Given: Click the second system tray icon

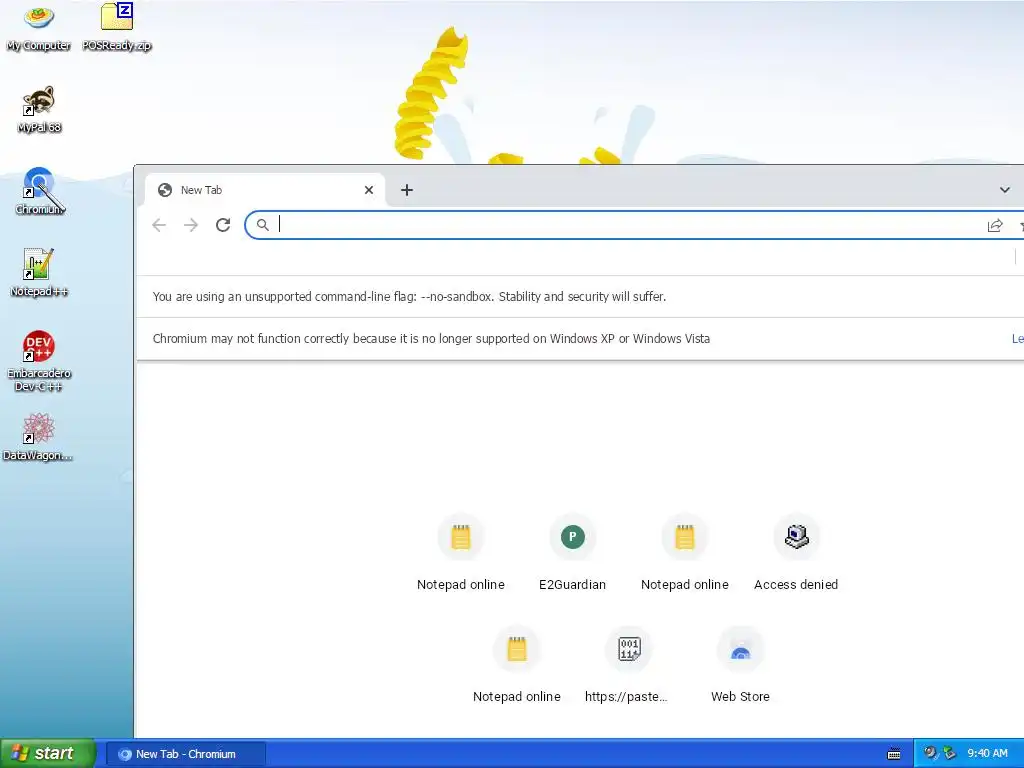Looking at the screenshot, I should [x=949, y=754].
